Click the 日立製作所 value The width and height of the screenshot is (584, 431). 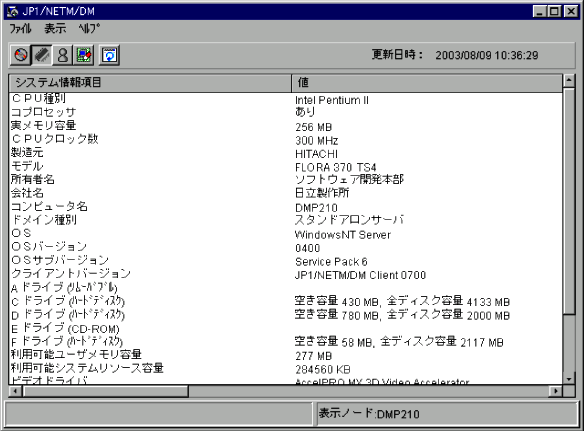click(322, 193)
